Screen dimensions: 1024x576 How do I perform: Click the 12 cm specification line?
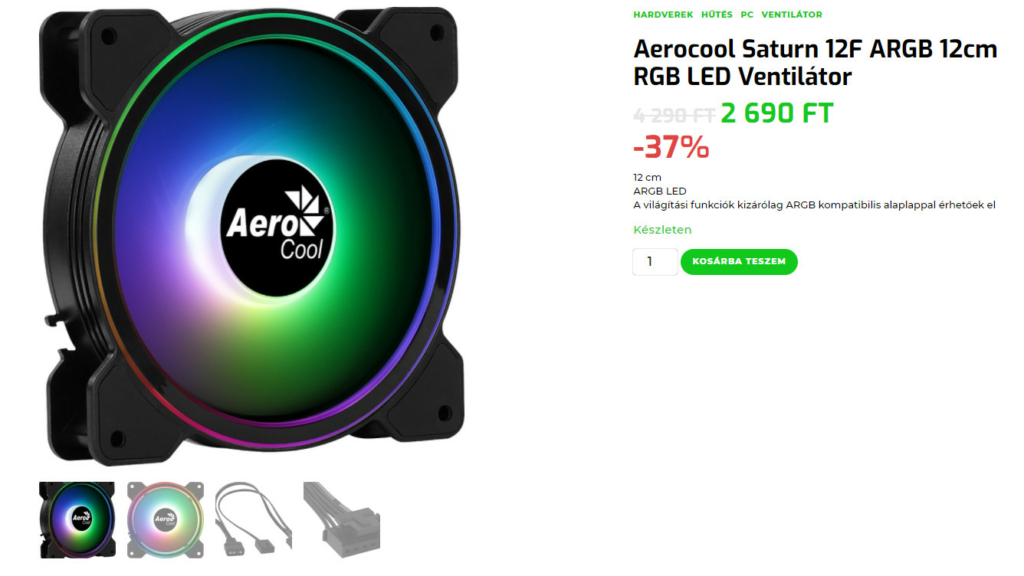647,178
